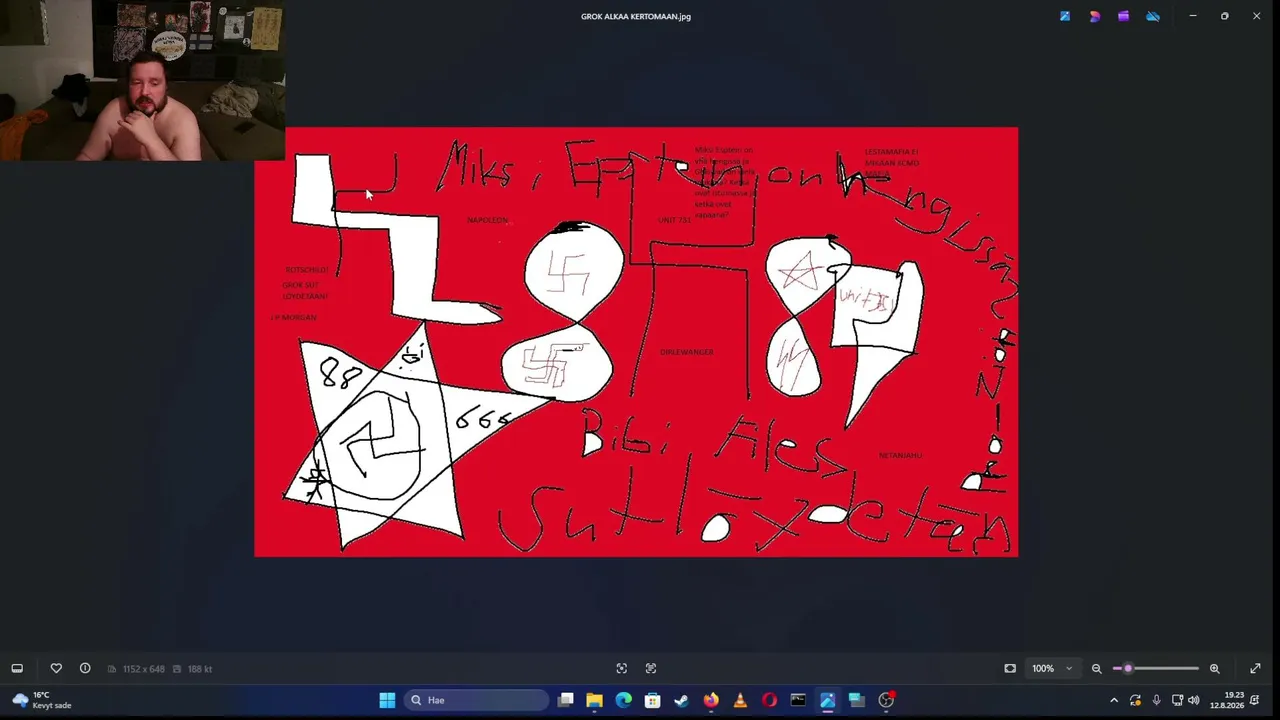Open the clock and calendar at 19.23
This screenshot has height=720, width=1280.
(1226, 700)
